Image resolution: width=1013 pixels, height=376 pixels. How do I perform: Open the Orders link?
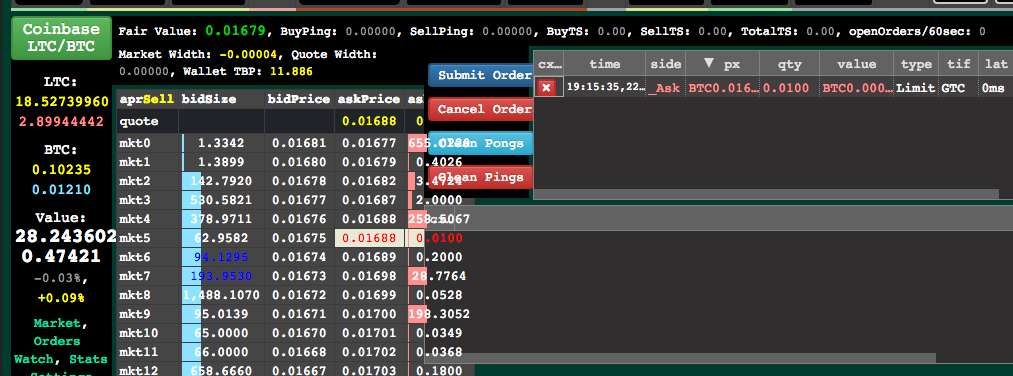point(57,340)
